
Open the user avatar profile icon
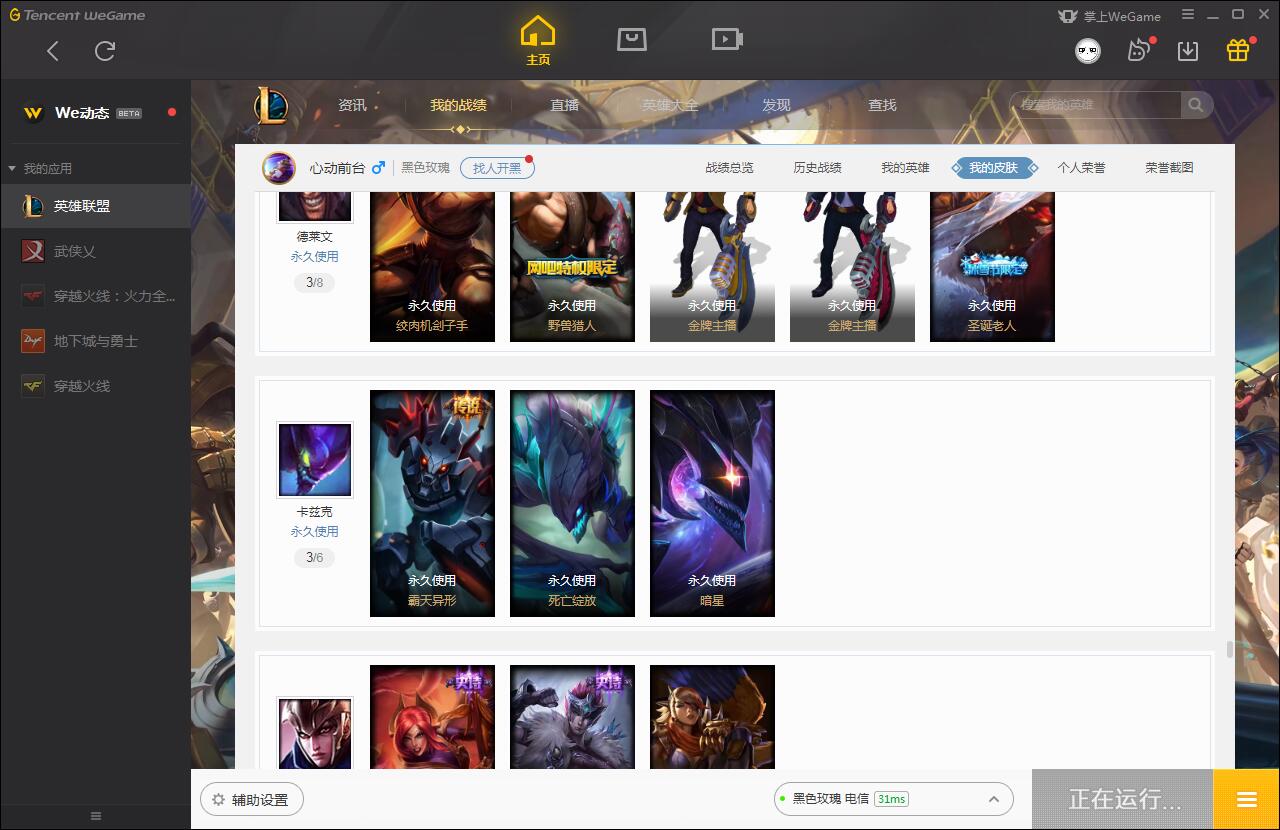pyautogui.click(x=1088, y=51)
